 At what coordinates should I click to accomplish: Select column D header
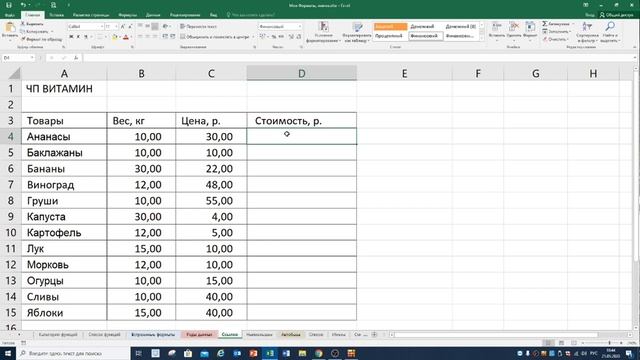(x=301, y=73)
